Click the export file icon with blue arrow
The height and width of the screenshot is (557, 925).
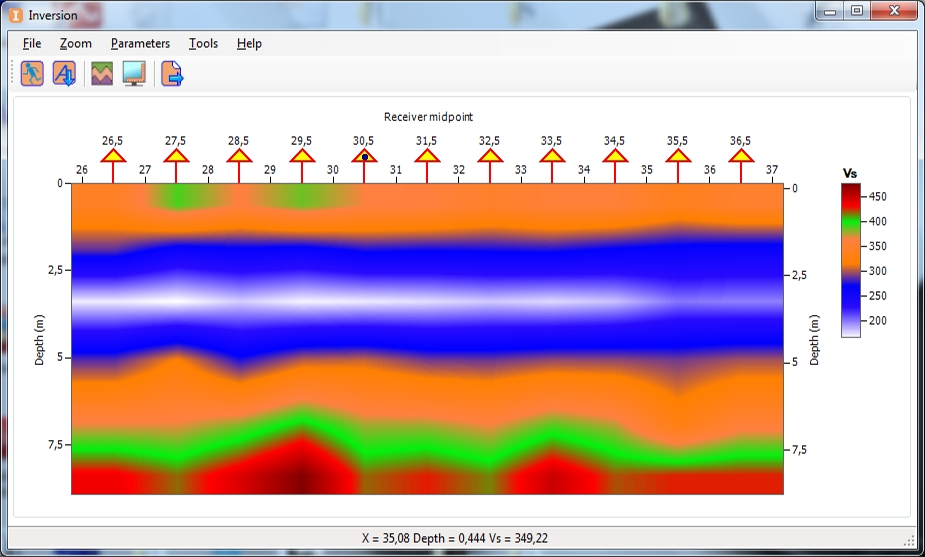(x=172, y=73)
